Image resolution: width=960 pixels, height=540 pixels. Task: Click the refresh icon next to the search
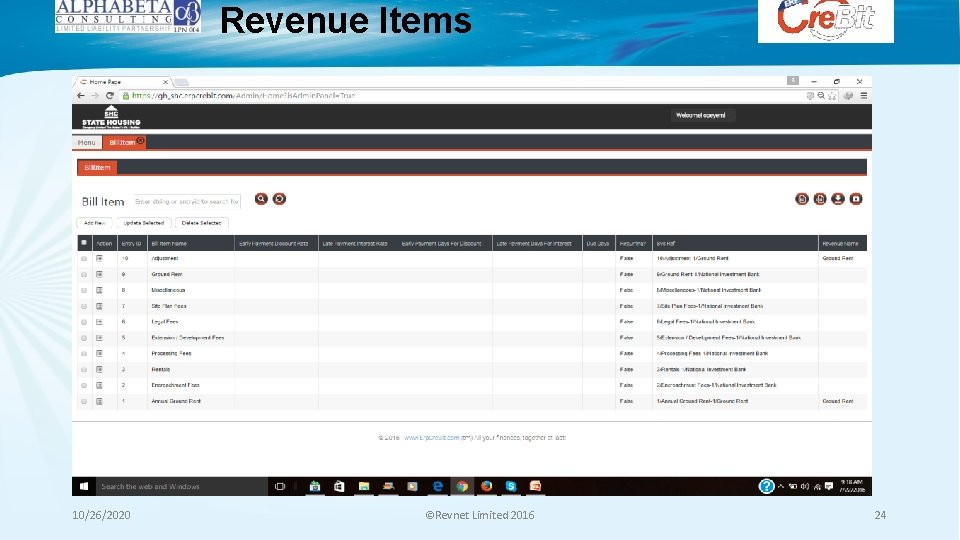pos(279,199)
